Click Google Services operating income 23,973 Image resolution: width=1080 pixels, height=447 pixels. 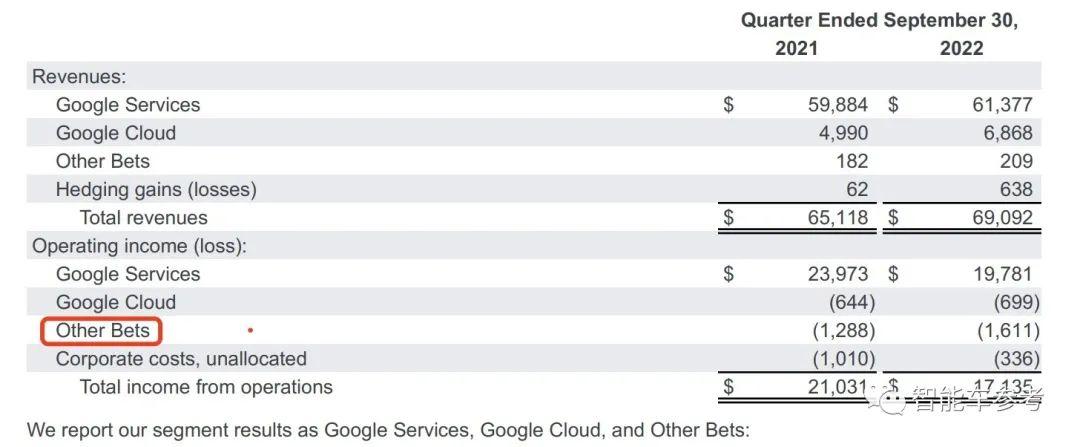838,274
